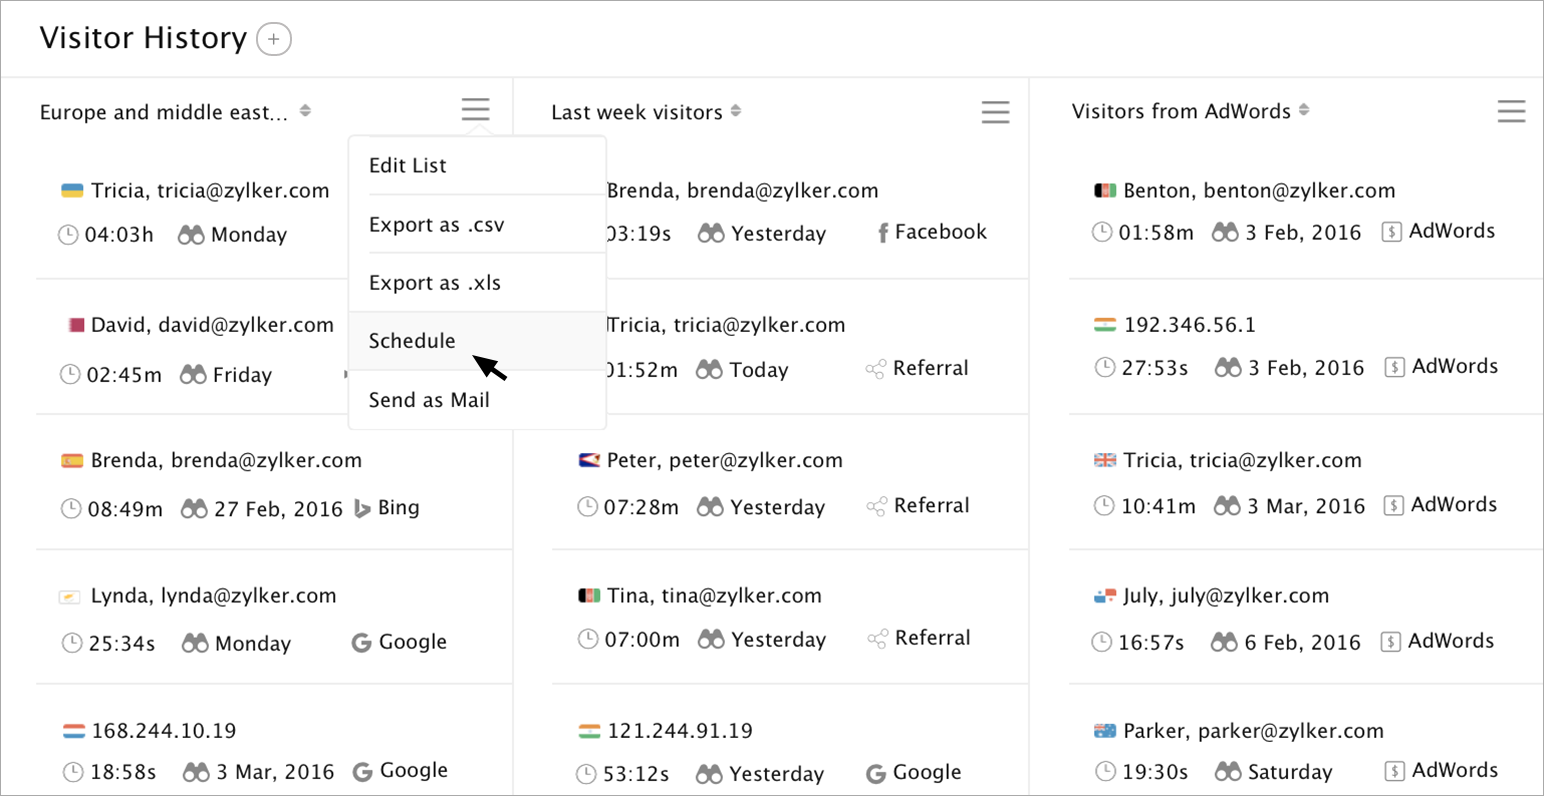The height and width of the screenshot is (796, 1544).
Task: Open visitor Lynda, lynda@zylker.com
Action: (213, 596)
